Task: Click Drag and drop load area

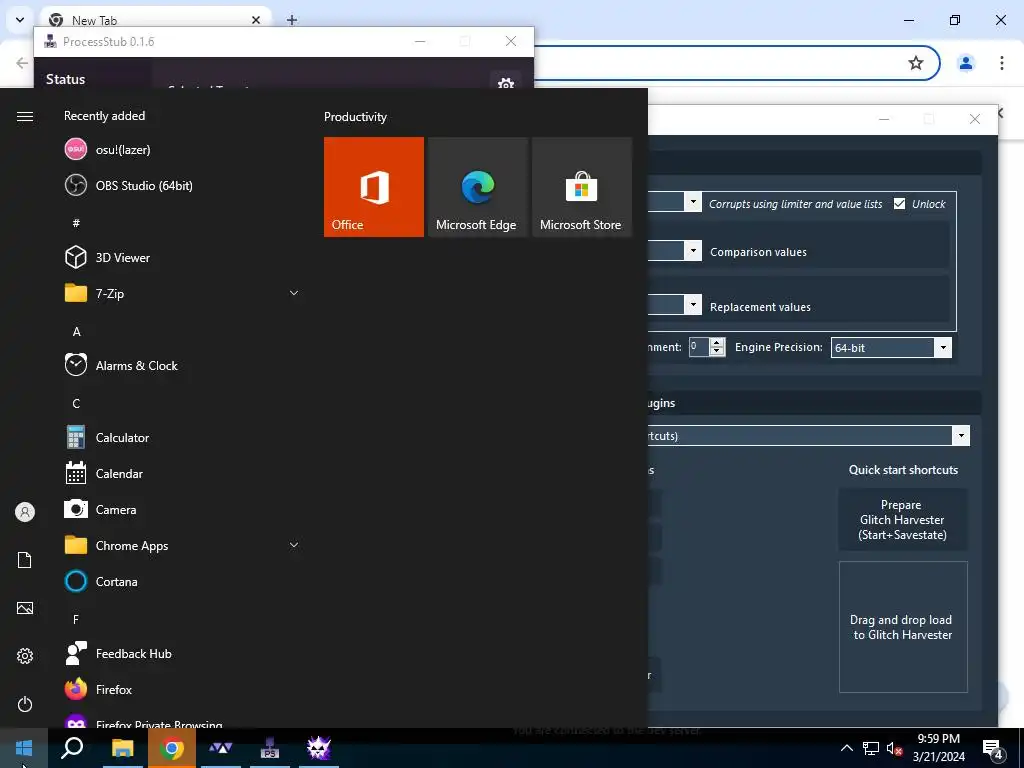Action: [x=903, y=627]
